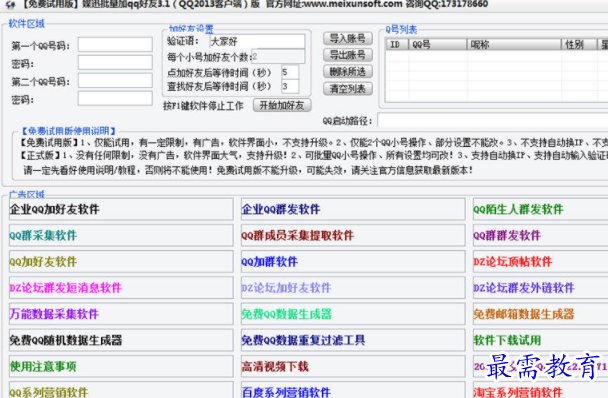608x398 pixels.
Task: Open the DZ论坛顶帖软件 ad link
Action: (541, 262)
